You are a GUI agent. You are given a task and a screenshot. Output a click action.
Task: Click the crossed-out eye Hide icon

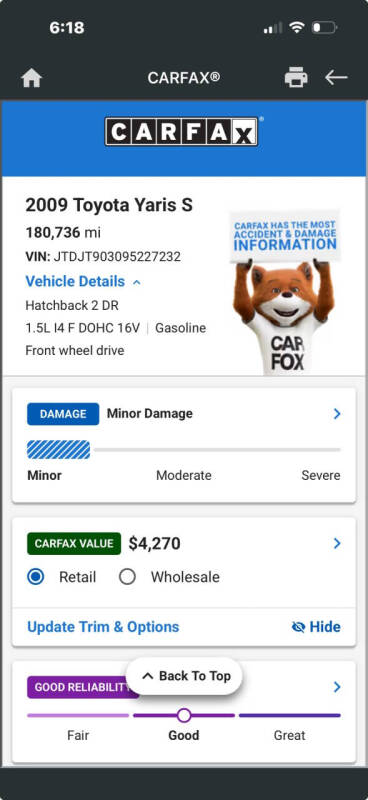(x=298, y=627)
